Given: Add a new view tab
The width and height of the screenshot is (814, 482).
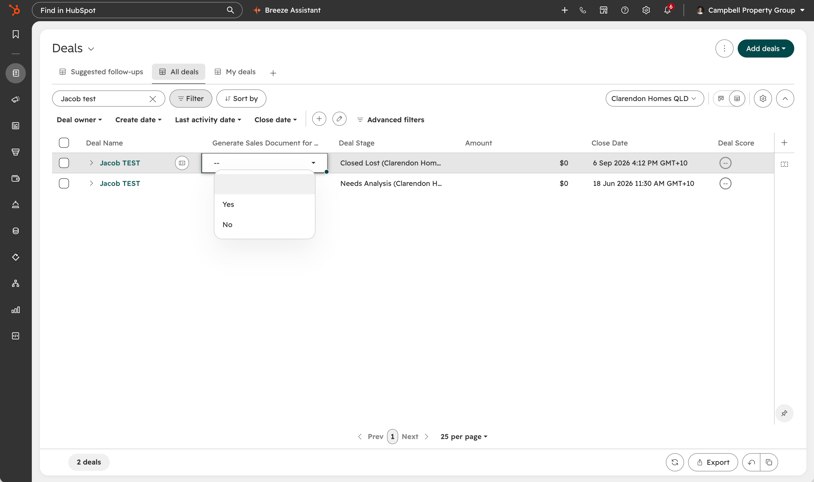Looking at the screenshot, I should click(x=273, y=73).
